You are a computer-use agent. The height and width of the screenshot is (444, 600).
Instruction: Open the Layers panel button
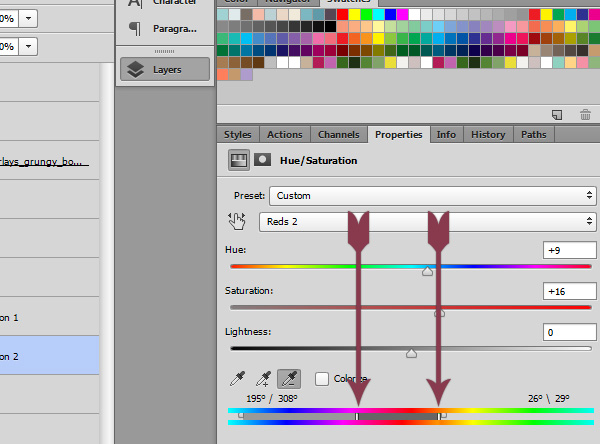(x=165, y=69)
